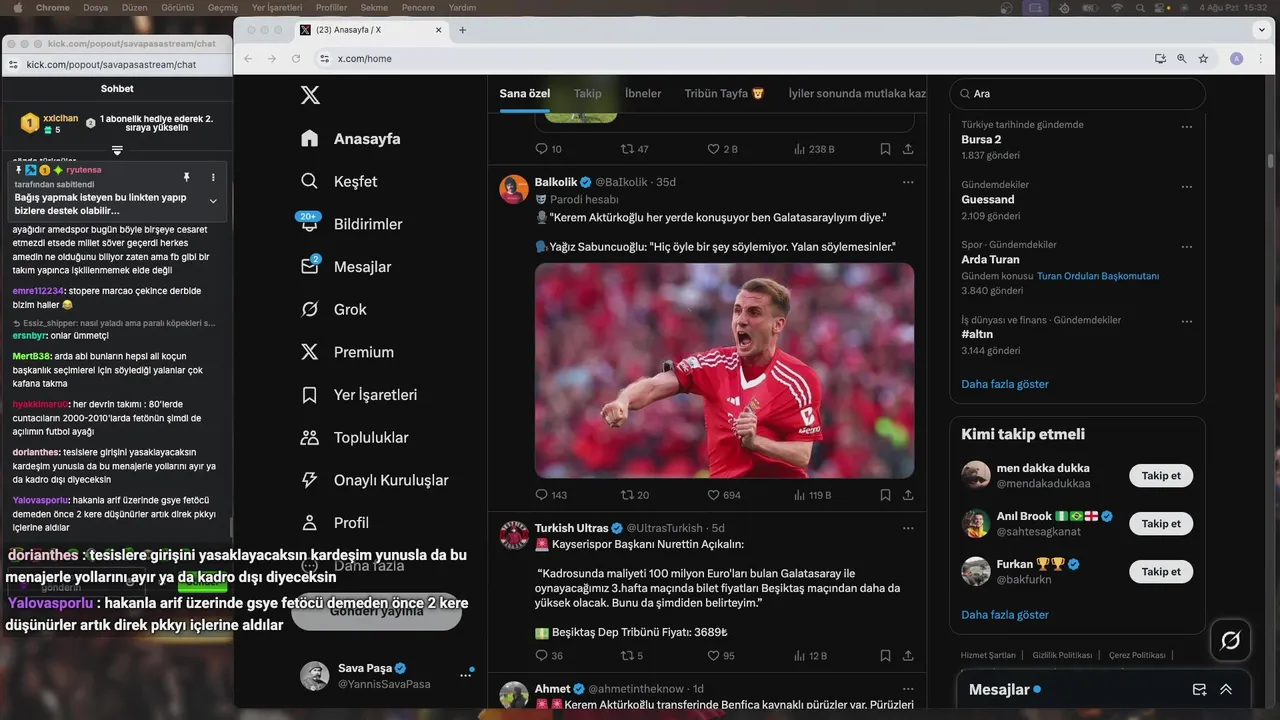Share the Turkish Ultras post
This screenshot has width=1280, height=720.
[908, 656]
